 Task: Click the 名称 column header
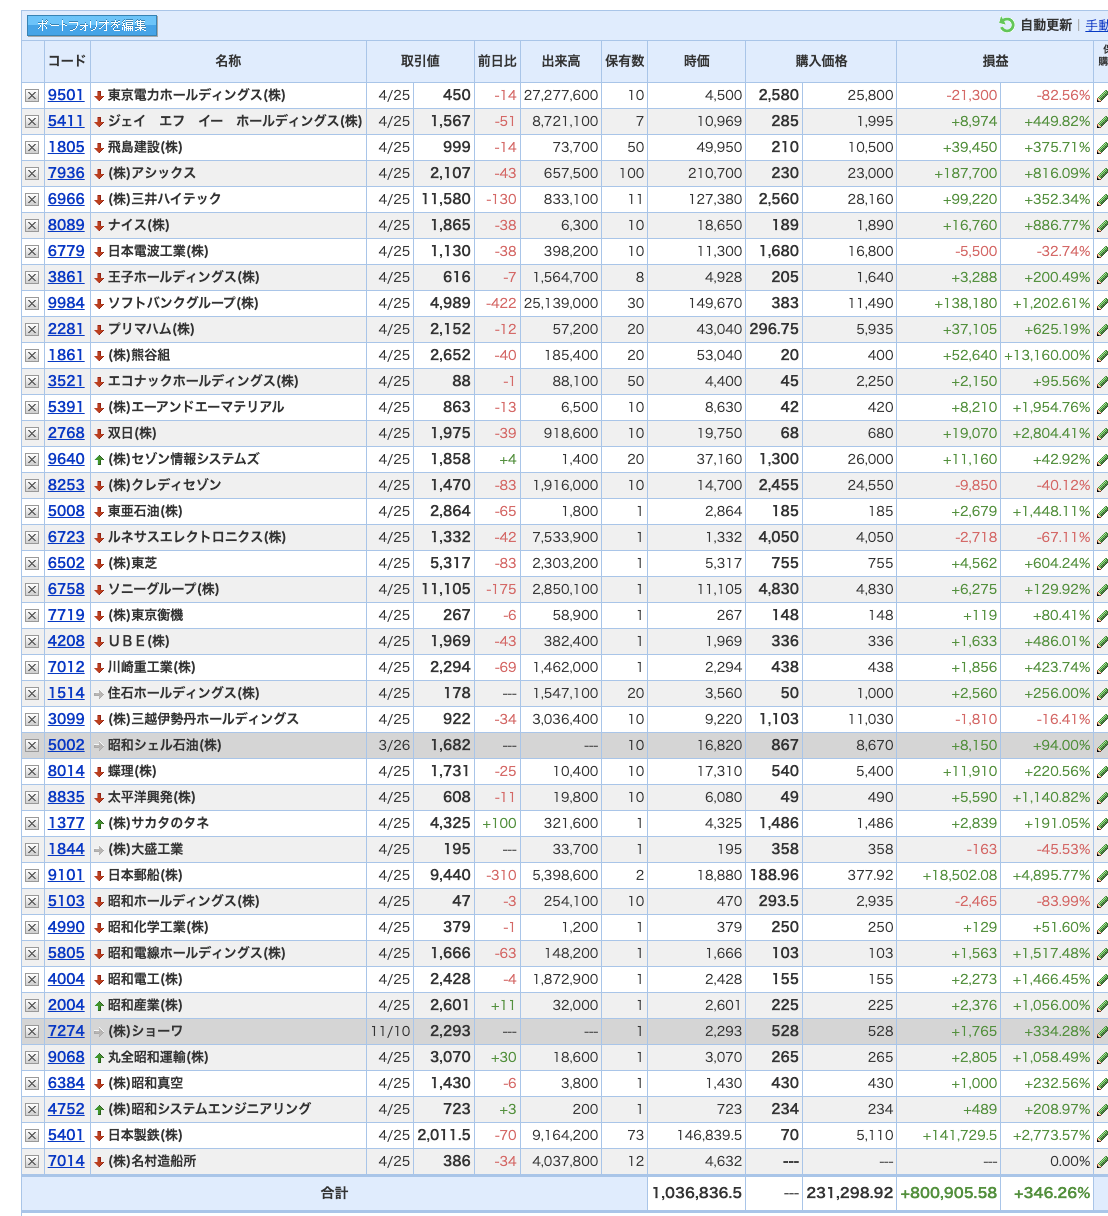tap(228, 61)
